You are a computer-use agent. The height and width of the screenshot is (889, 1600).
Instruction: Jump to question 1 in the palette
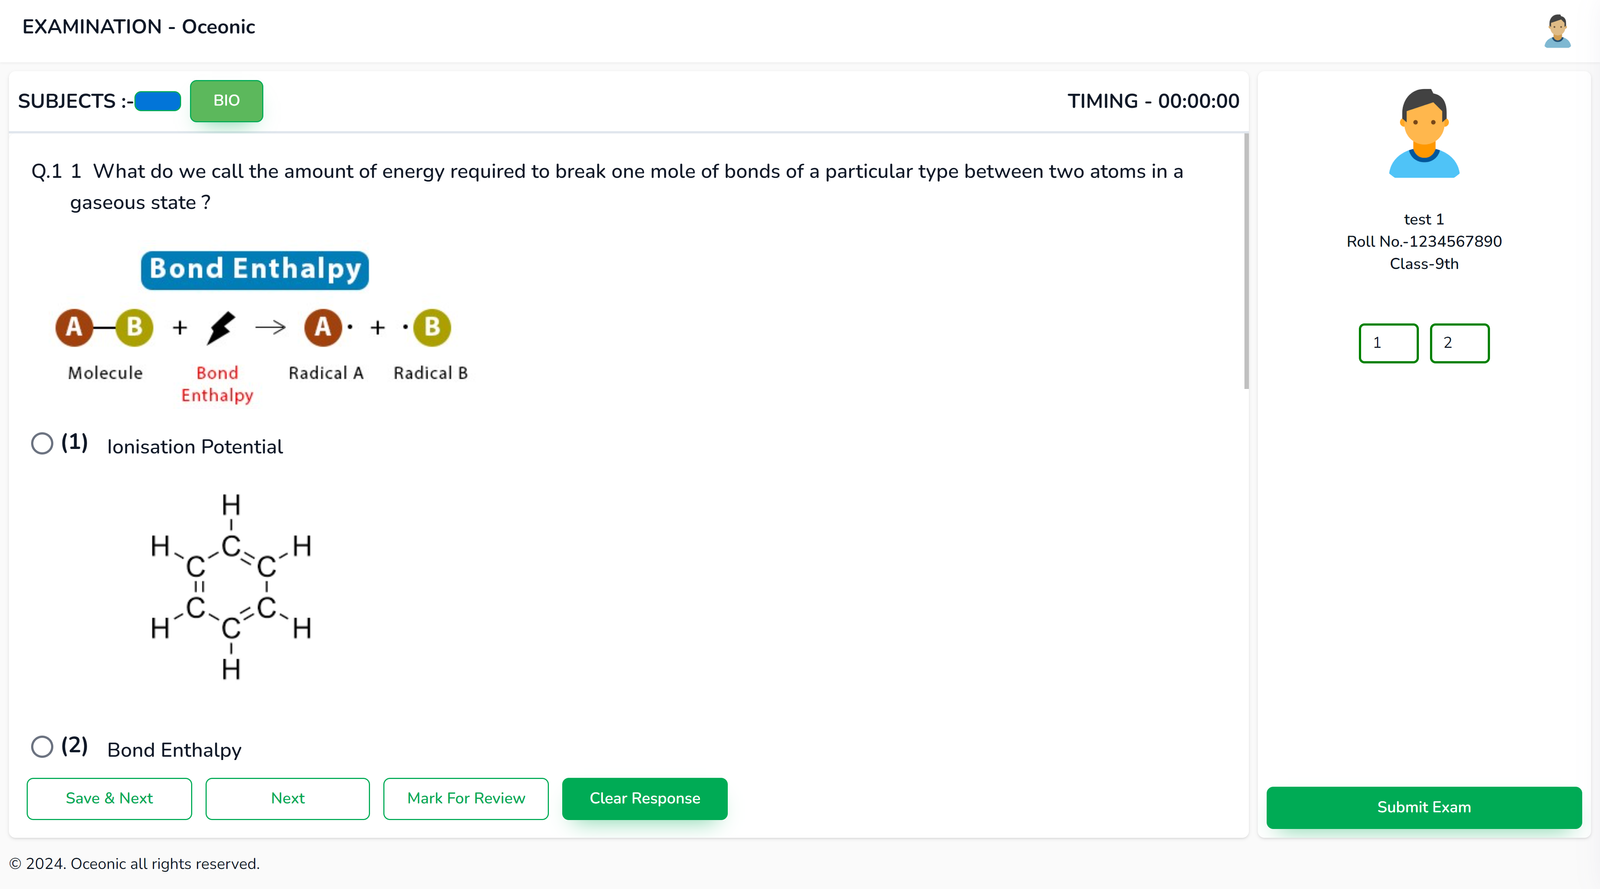[1388, 343]
